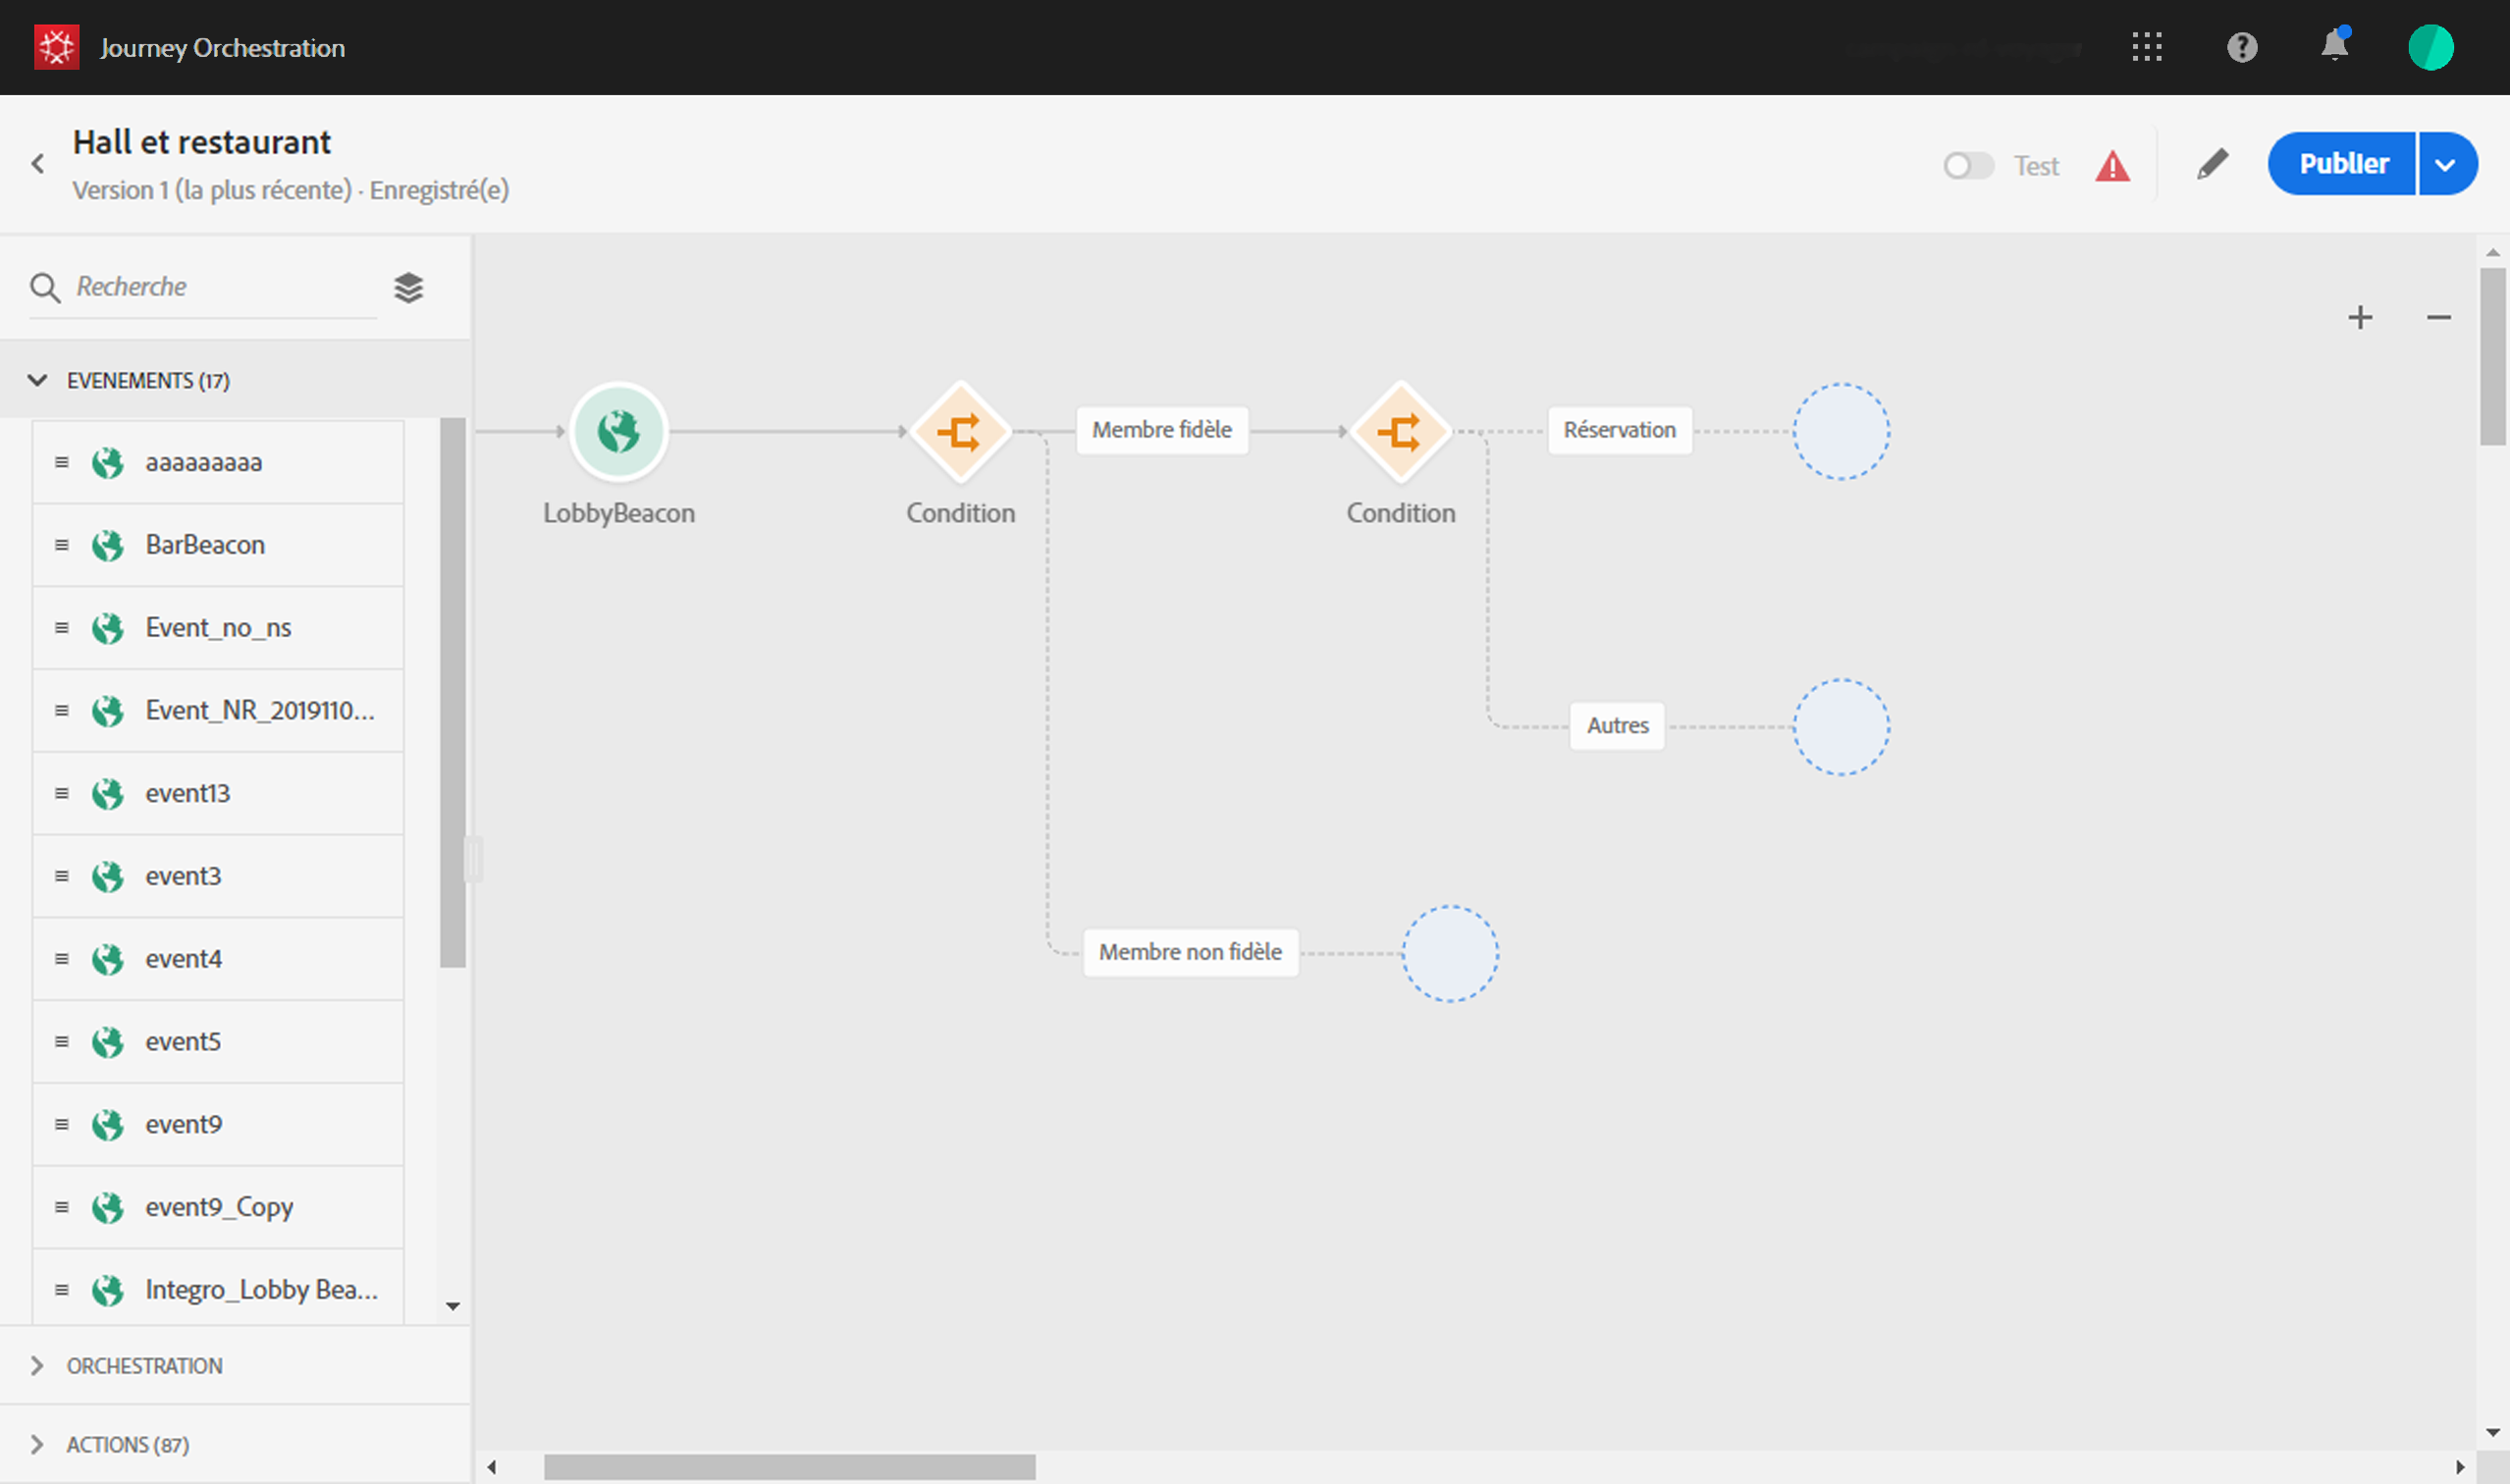Toggle the Test mode switch

(x=1968, y=166)
